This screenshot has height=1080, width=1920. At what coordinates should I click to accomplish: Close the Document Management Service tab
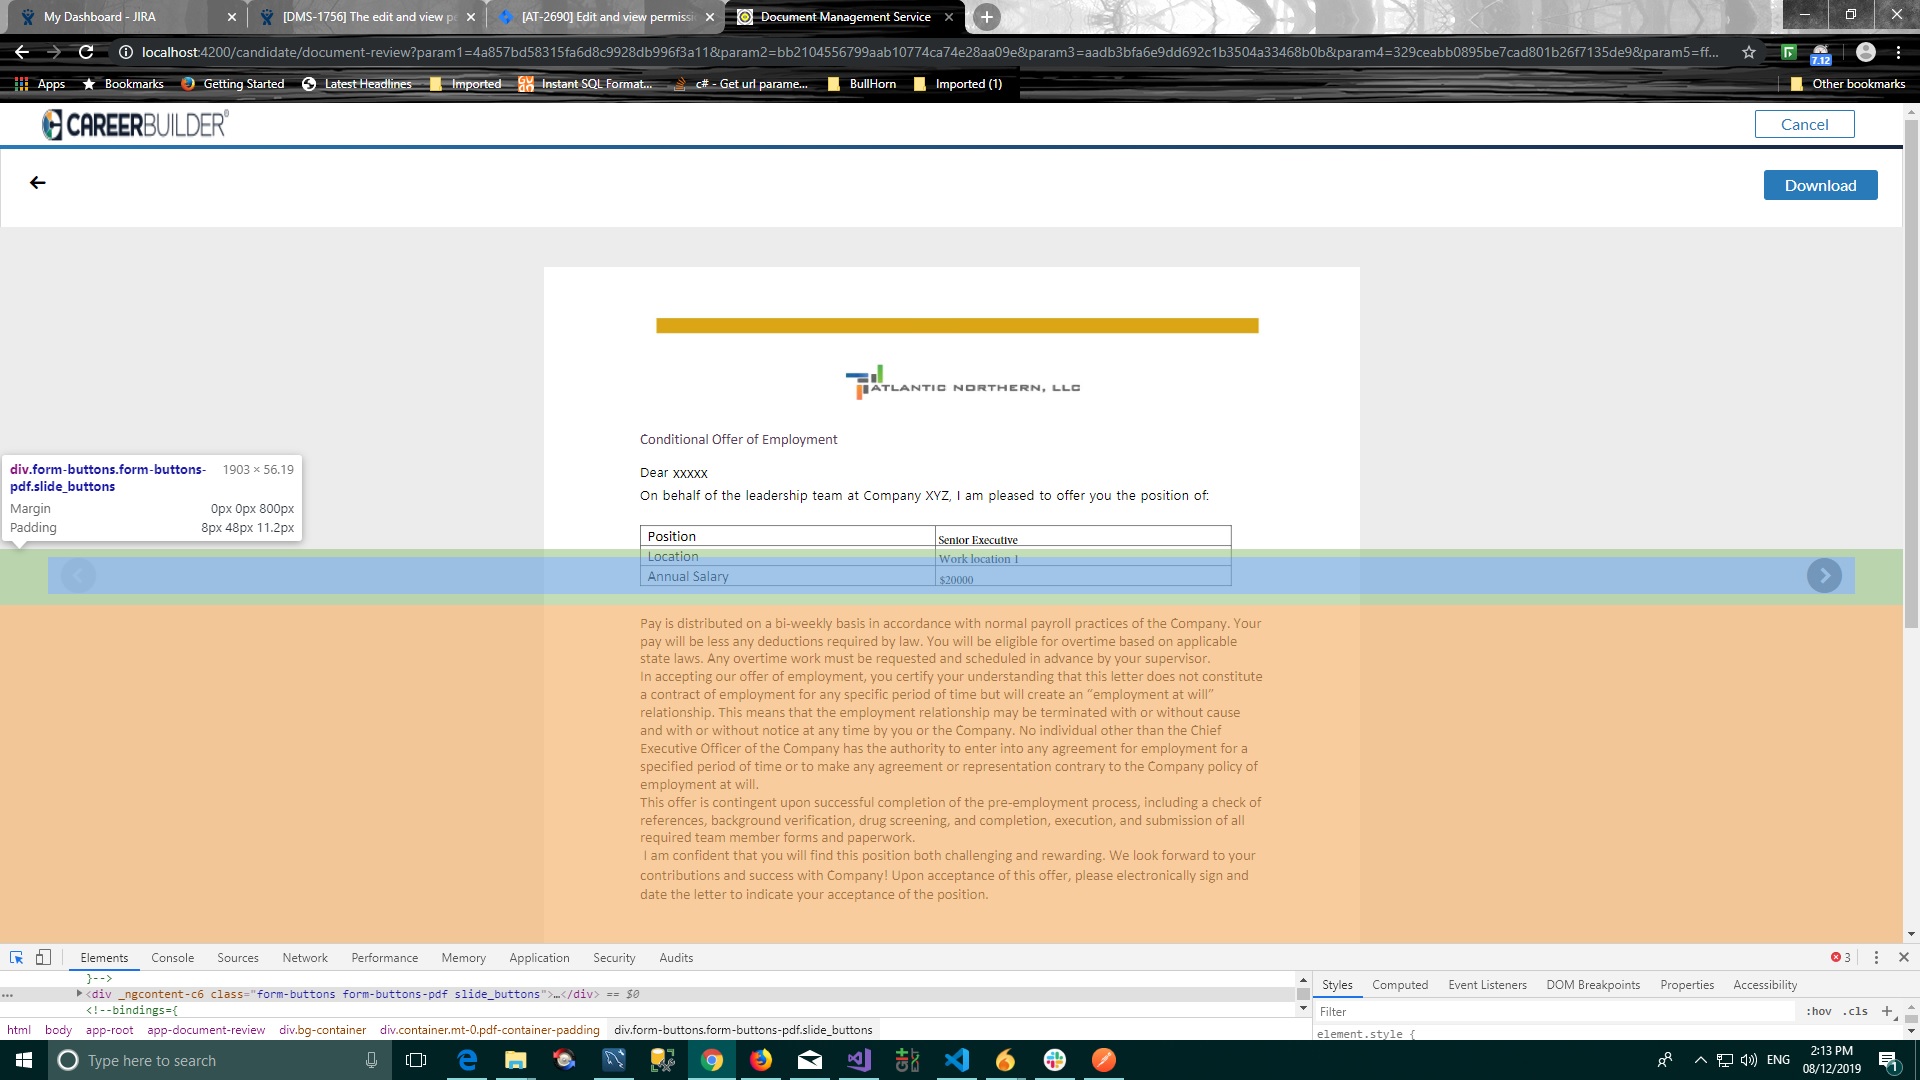pyautogui.click(x=949, y=17)
